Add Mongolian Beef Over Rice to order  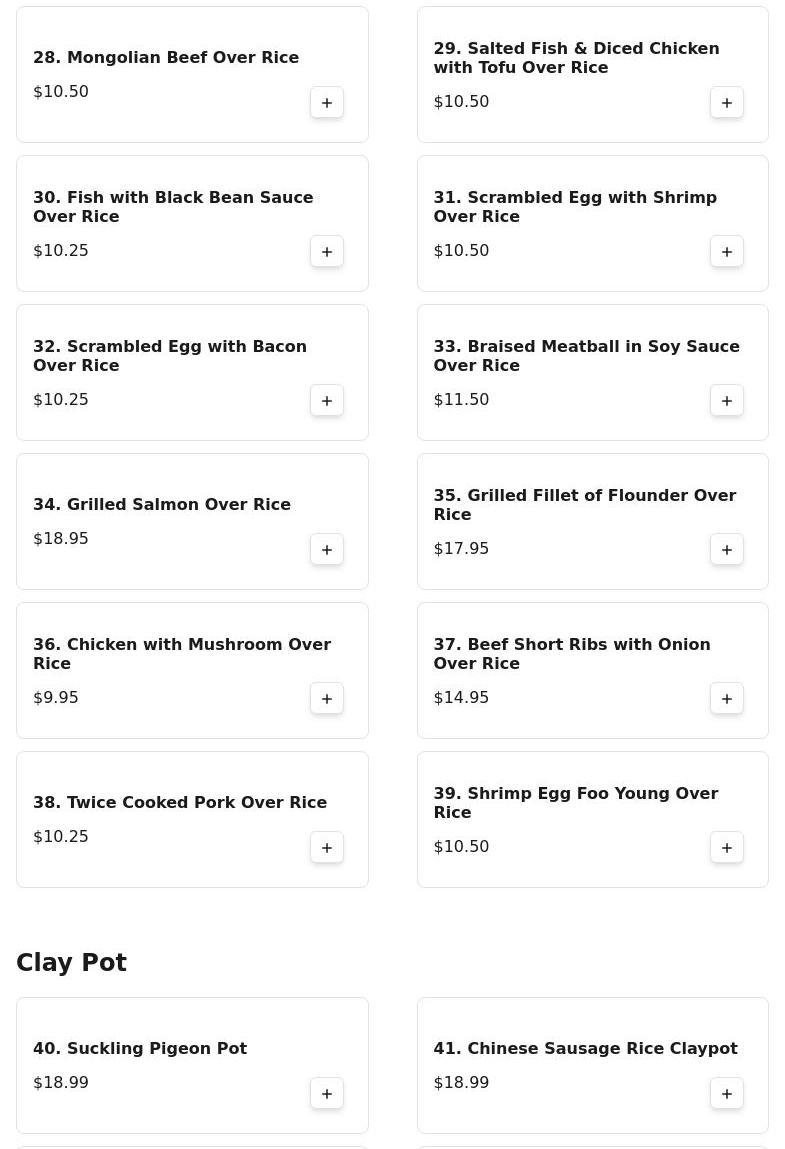327,103
